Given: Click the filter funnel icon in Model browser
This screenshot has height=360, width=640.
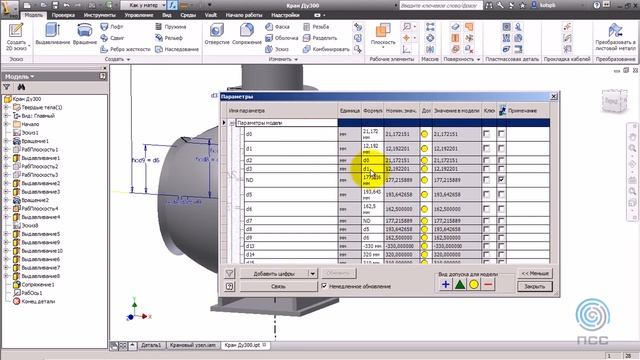Looking at the screenshot, I should pos(7,87).
